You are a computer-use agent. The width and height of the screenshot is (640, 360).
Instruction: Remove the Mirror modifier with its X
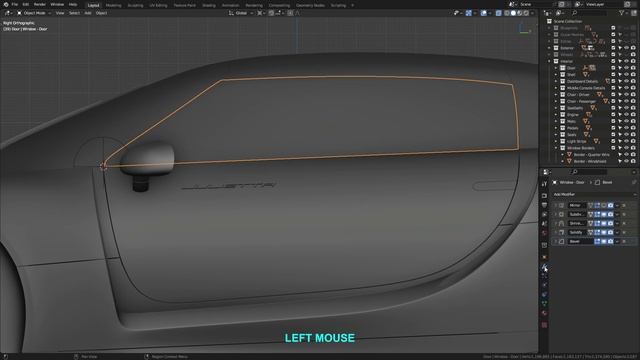[624, 205]
